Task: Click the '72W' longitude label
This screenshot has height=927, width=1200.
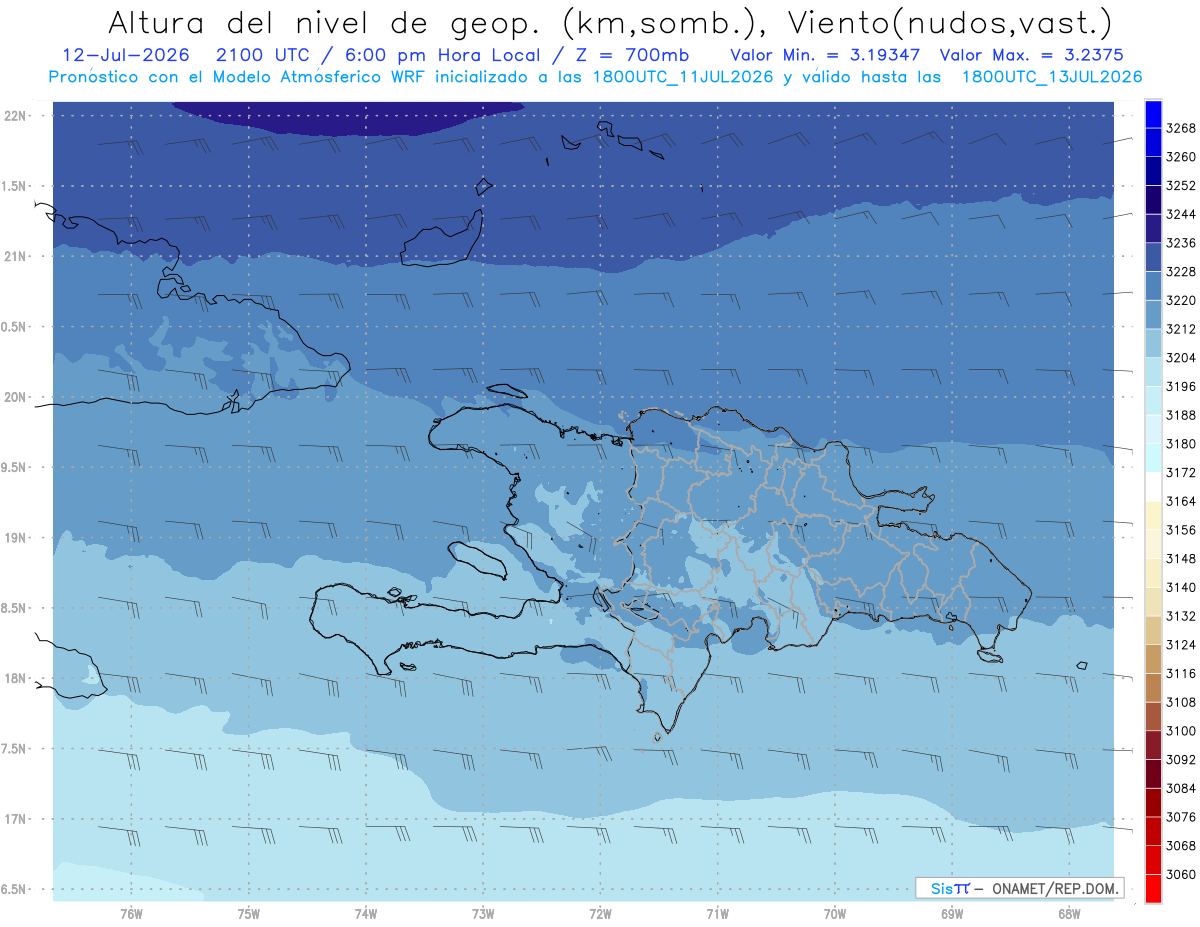Action: (x=600, y=914)
